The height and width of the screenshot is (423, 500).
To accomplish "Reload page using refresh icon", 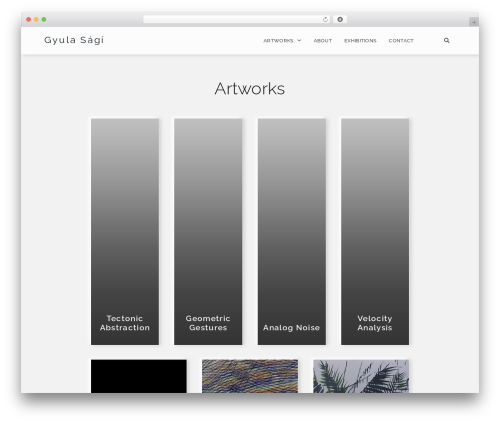I will tap(325, 19).
